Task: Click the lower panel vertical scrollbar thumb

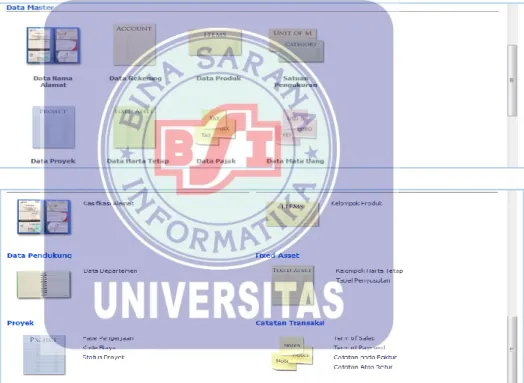Action: pos(512,349)
